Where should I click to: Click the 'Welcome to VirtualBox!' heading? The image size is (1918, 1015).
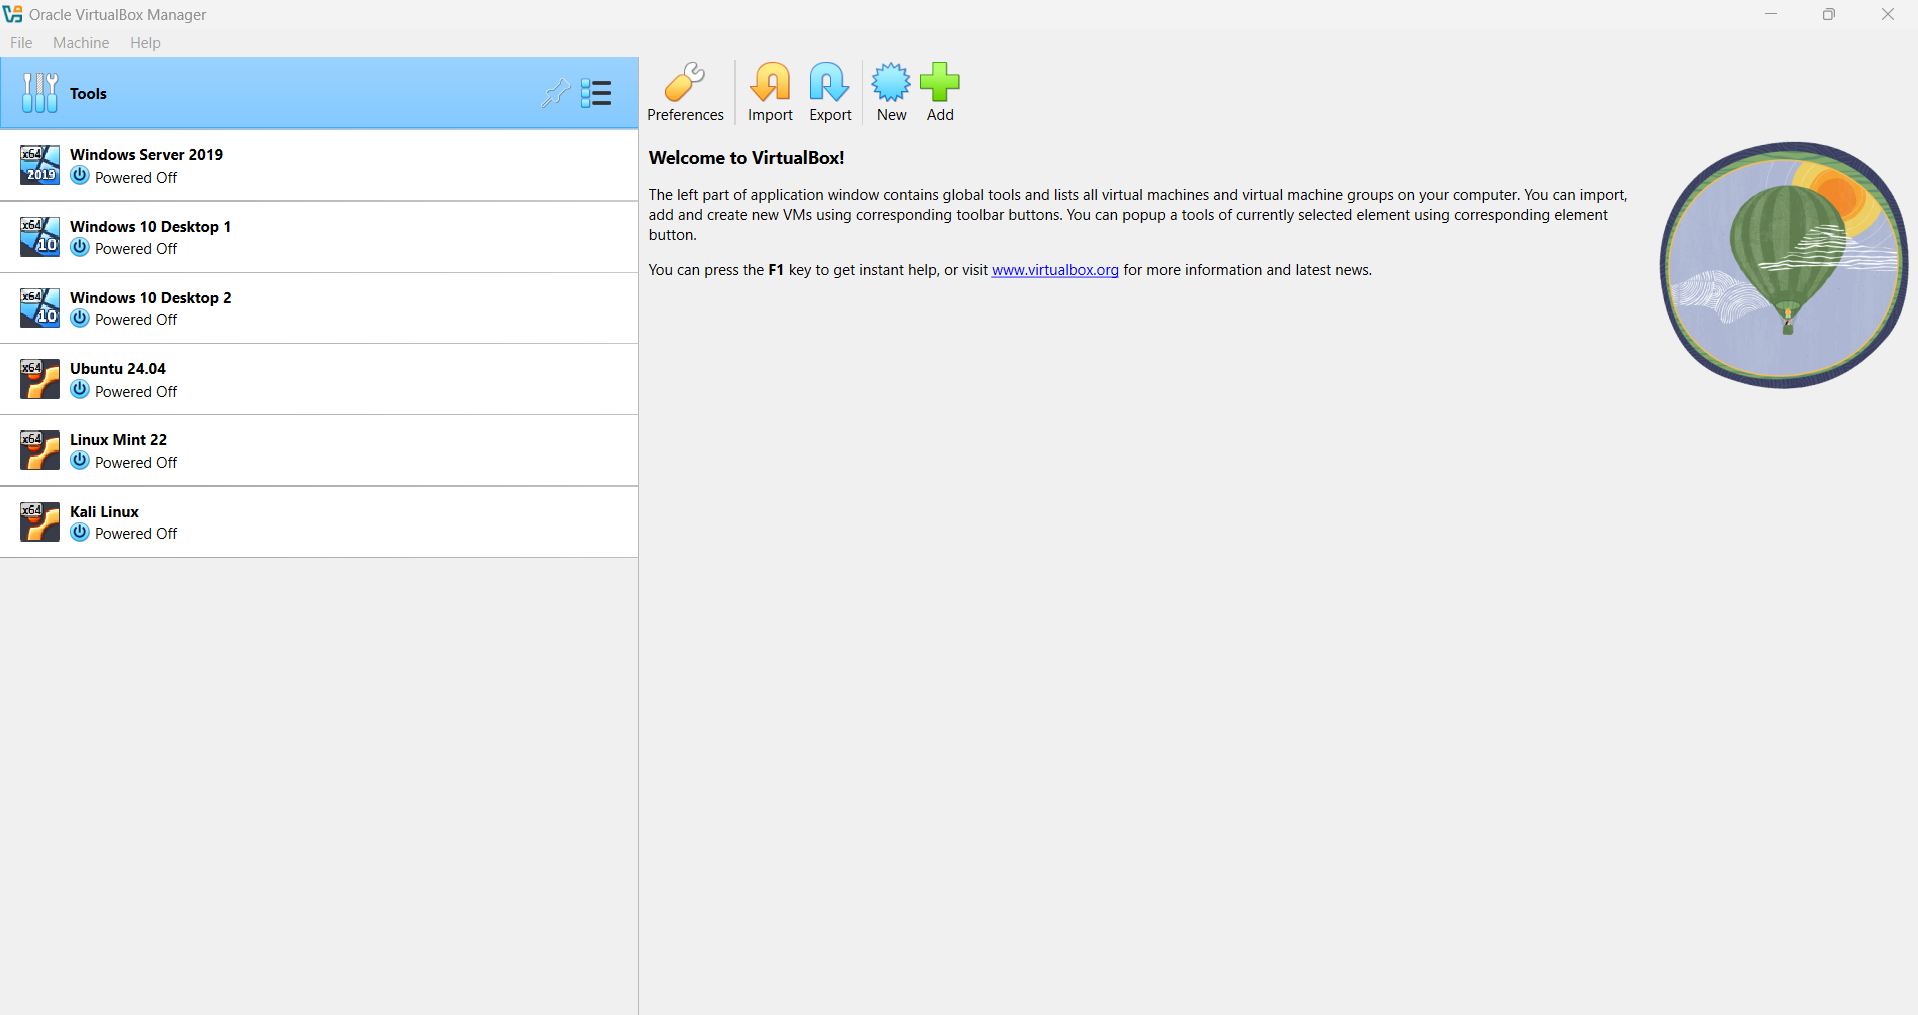[x=746, y=157]
